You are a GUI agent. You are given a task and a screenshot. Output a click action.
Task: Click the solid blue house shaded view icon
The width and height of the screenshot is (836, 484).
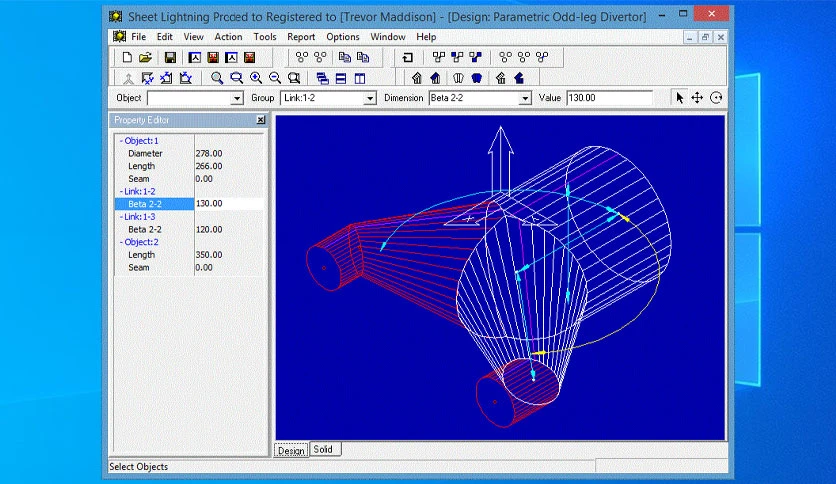435,78
